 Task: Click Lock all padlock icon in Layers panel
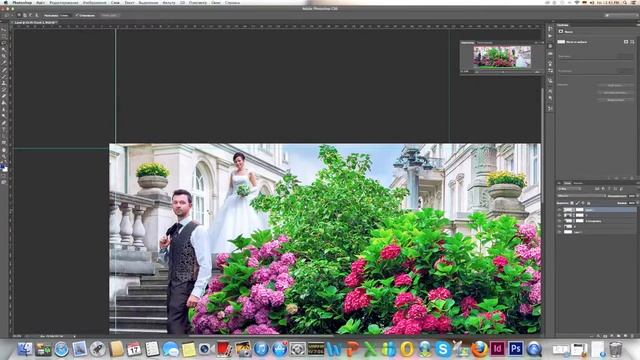tap(588, 203)
